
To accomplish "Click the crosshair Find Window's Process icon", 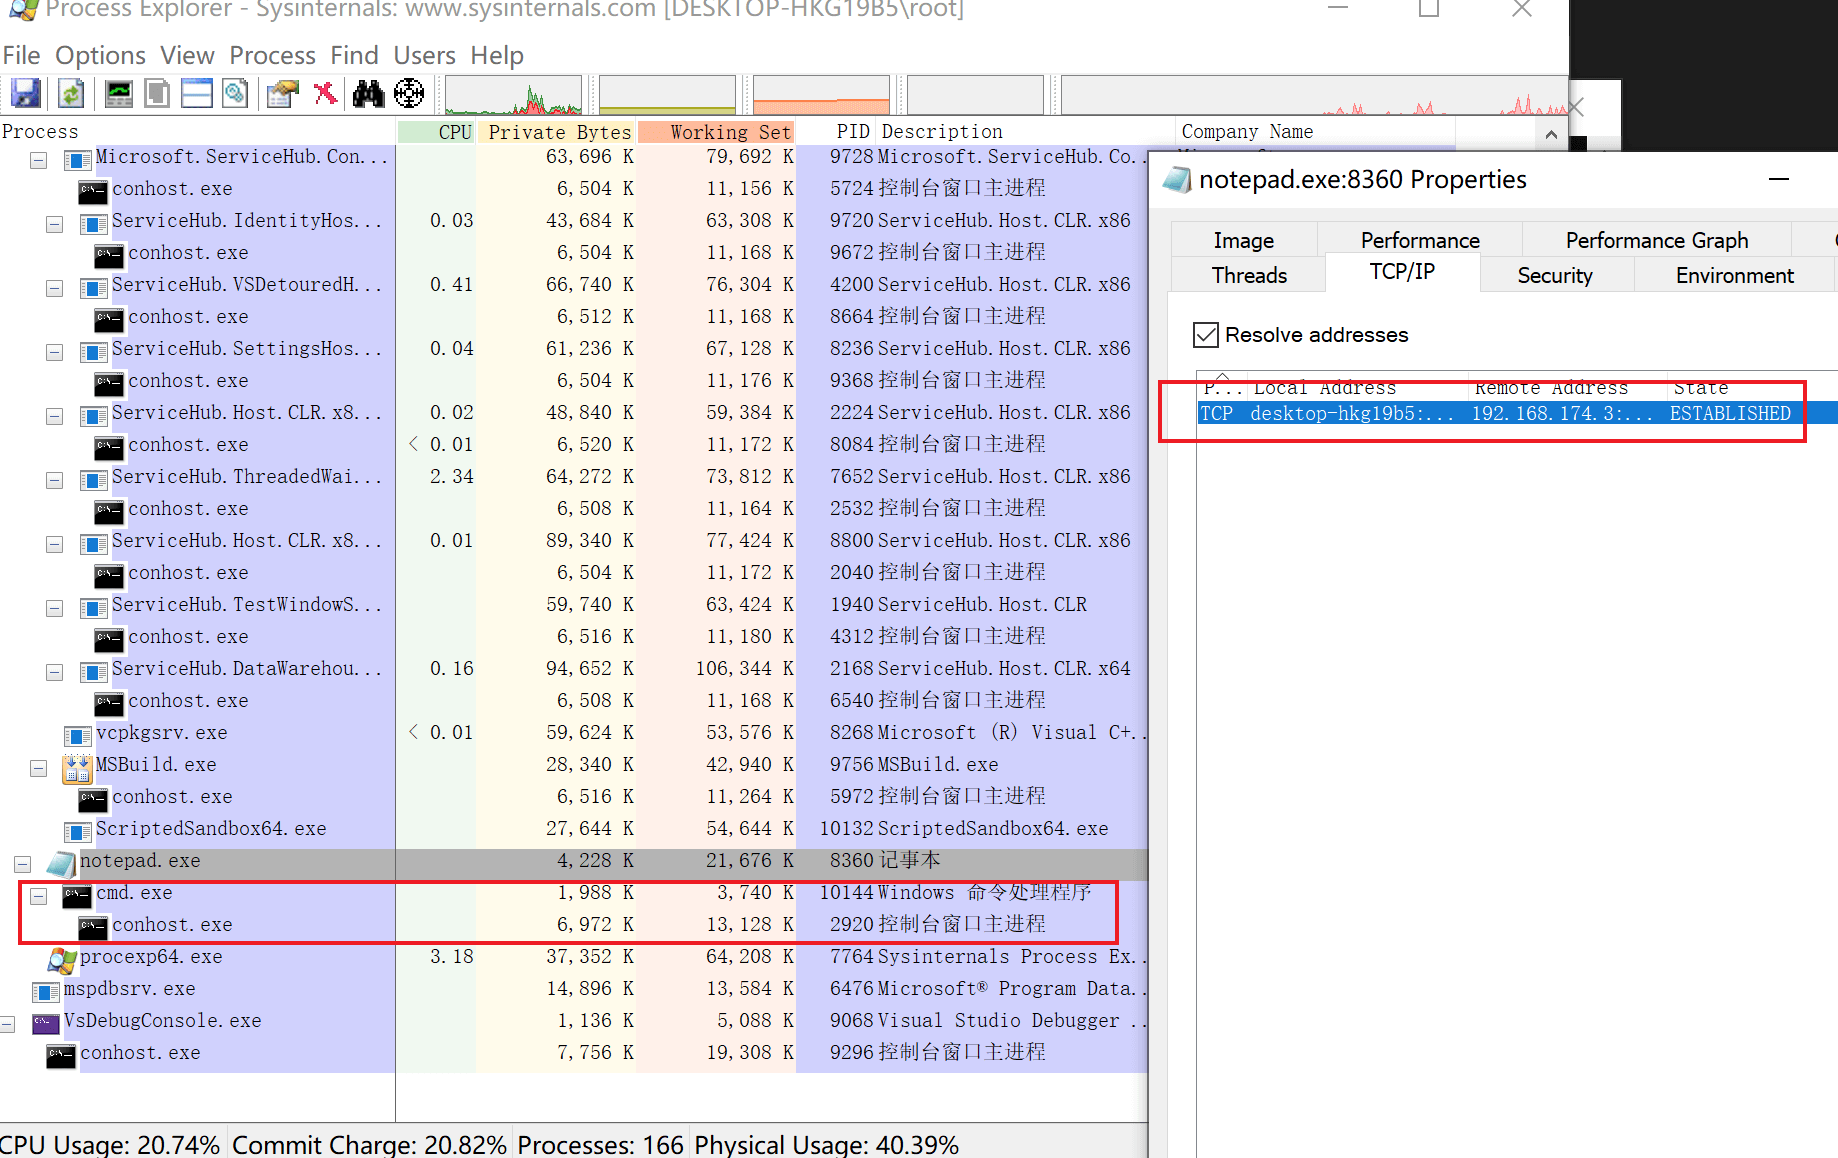I will 409,94.
